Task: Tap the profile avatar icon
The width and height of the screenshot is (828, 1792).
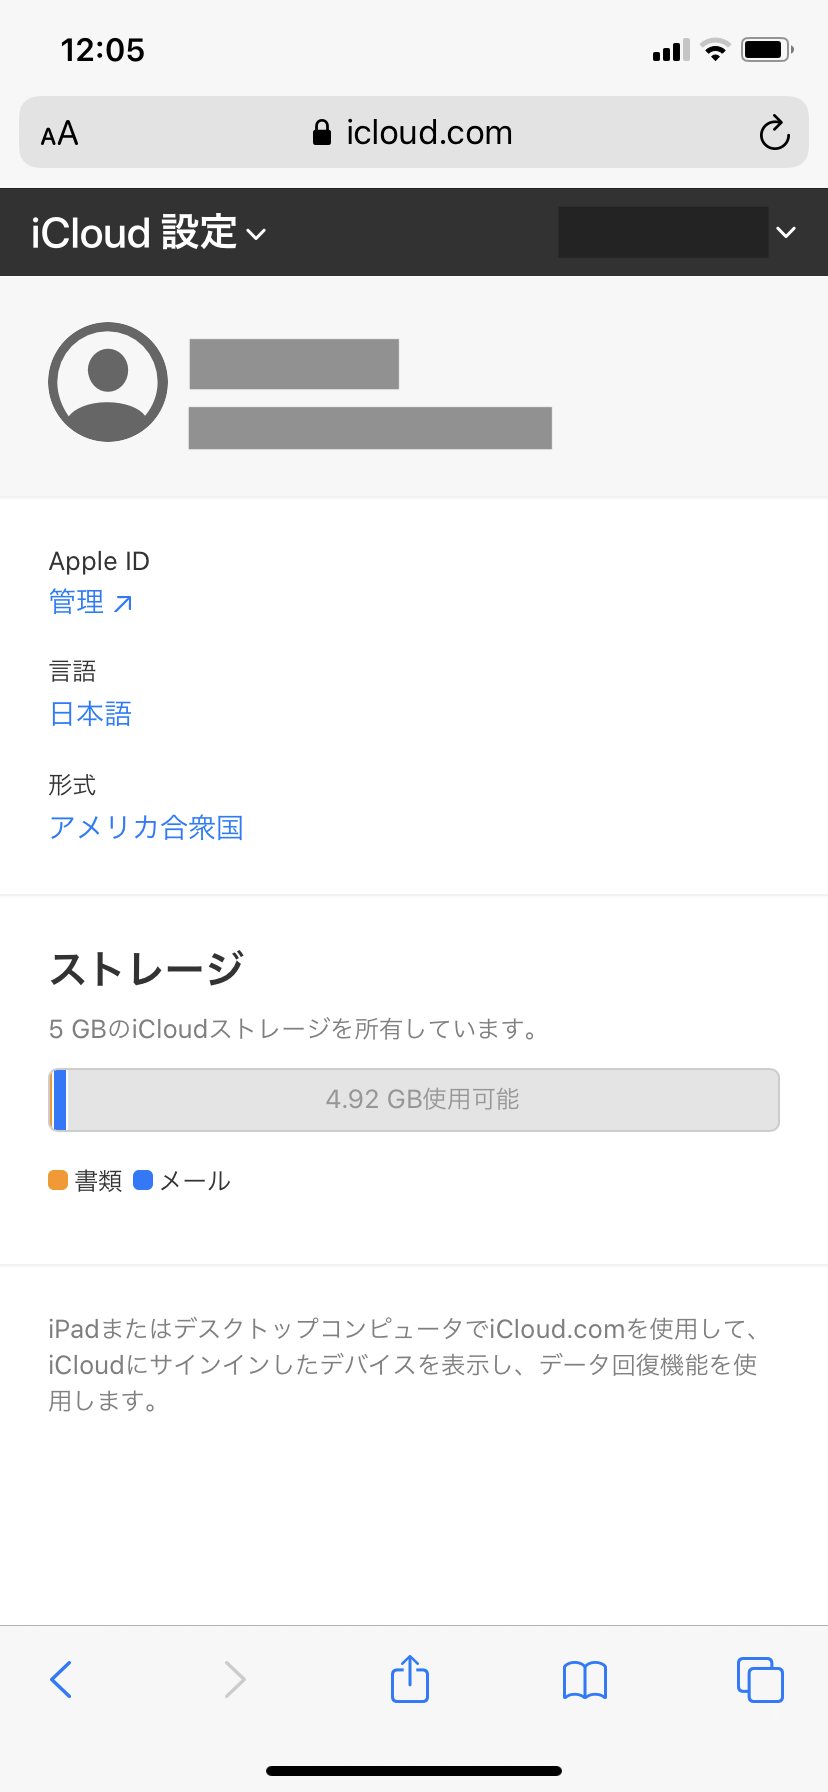Action: pyautogui.click(x=108, y=382)
